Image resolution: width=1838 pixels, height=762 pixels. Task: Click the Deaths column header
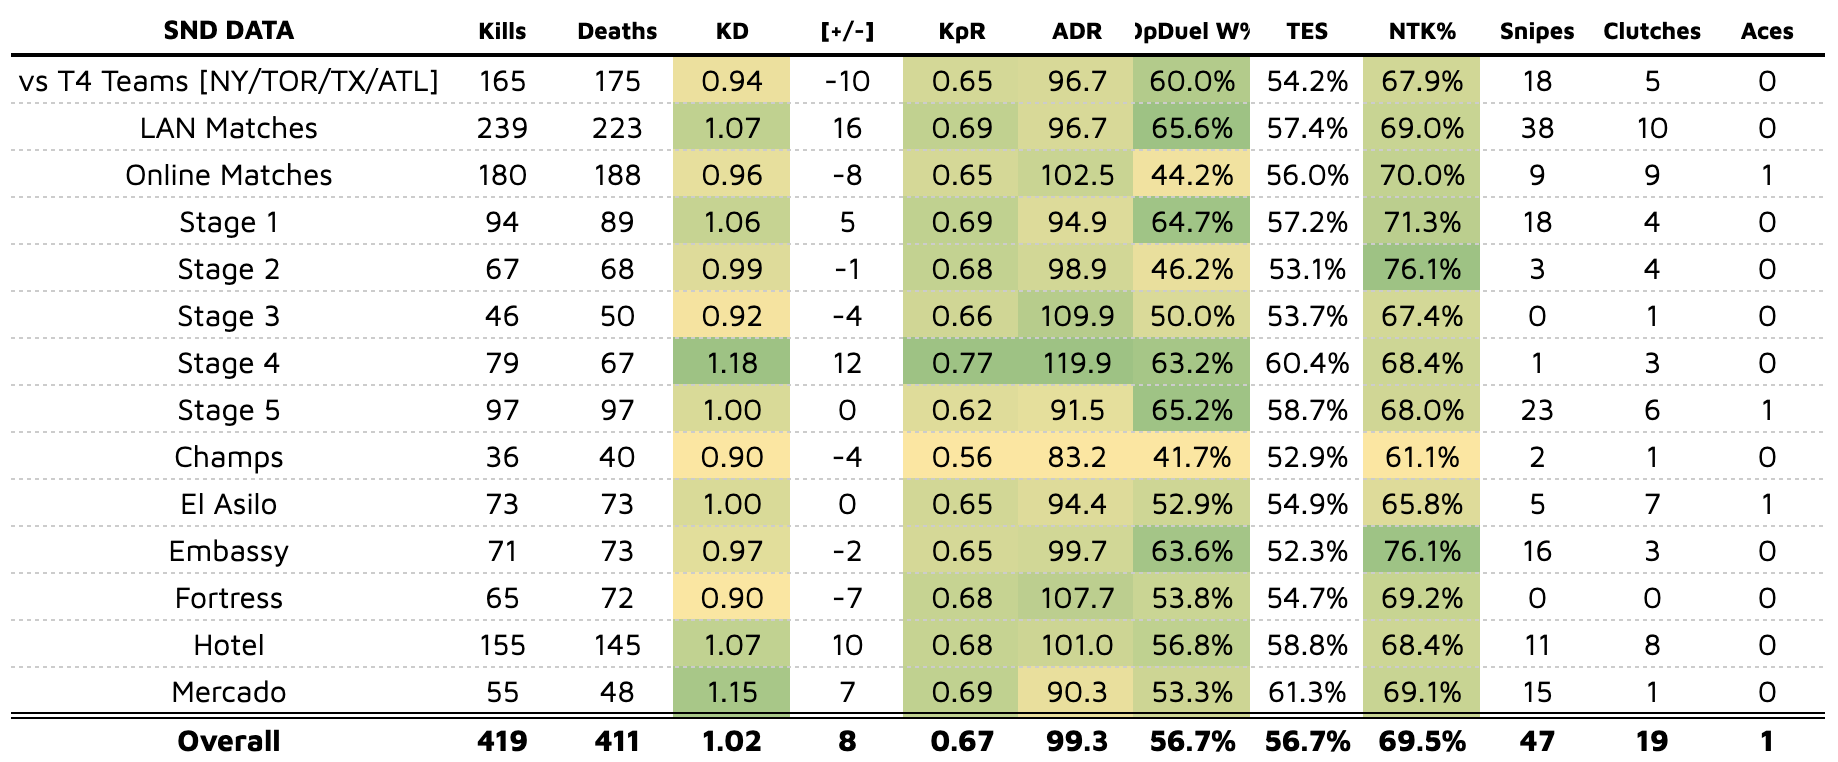tap(617, 31)
